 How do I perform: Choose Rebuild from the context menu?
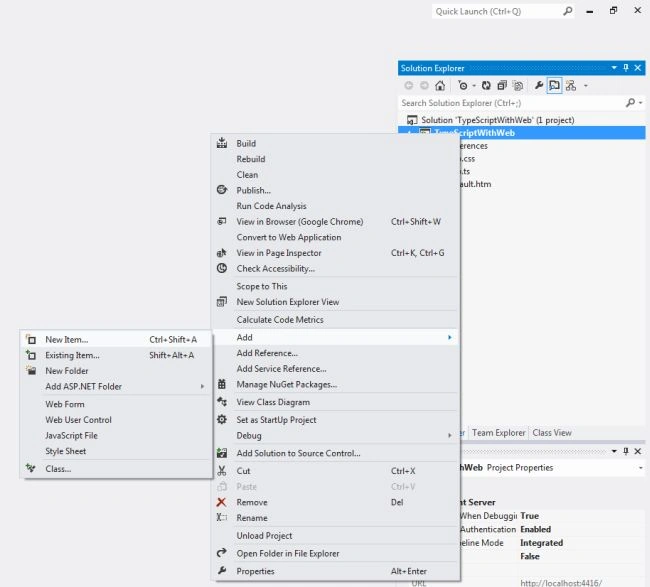tap(335, 159)
